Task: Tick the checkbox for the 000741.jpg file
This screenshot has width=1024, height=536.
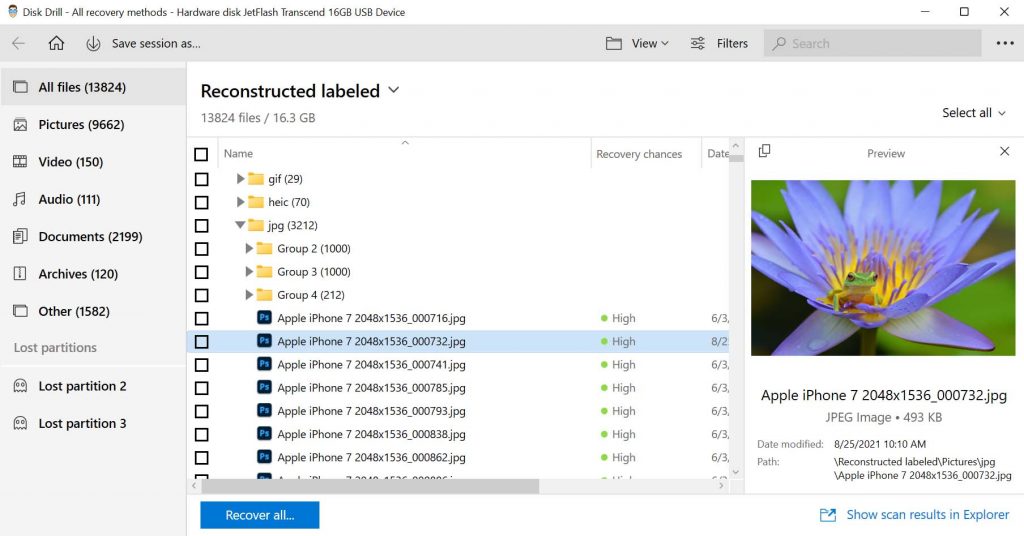Action: point(201,365)
